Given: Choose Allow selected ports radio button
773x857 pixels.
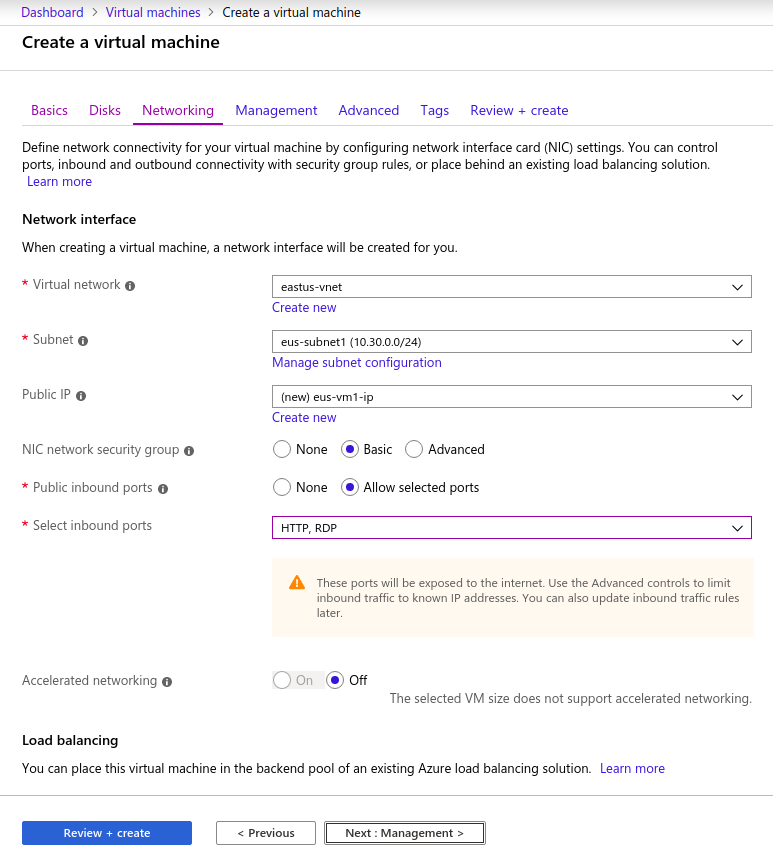Looking at the screenshot, I should point(349,488).
